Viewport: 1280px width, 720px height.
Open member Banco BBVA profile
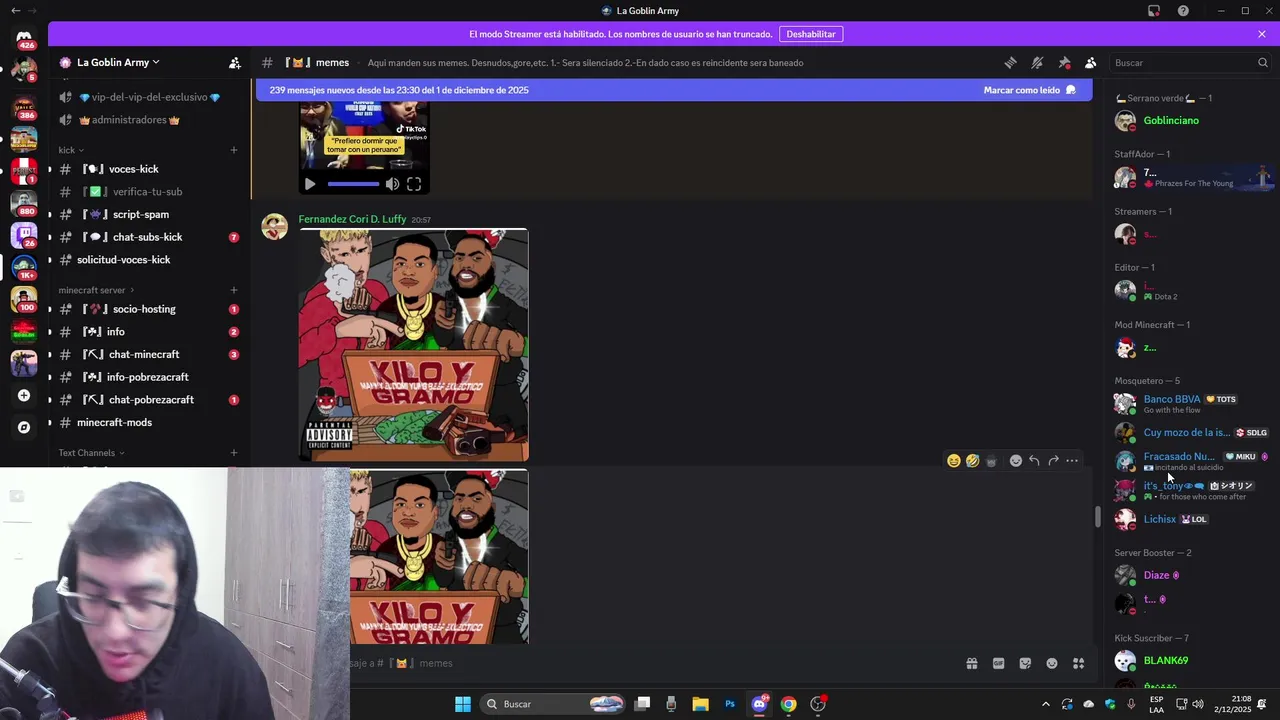(1171, 404)
